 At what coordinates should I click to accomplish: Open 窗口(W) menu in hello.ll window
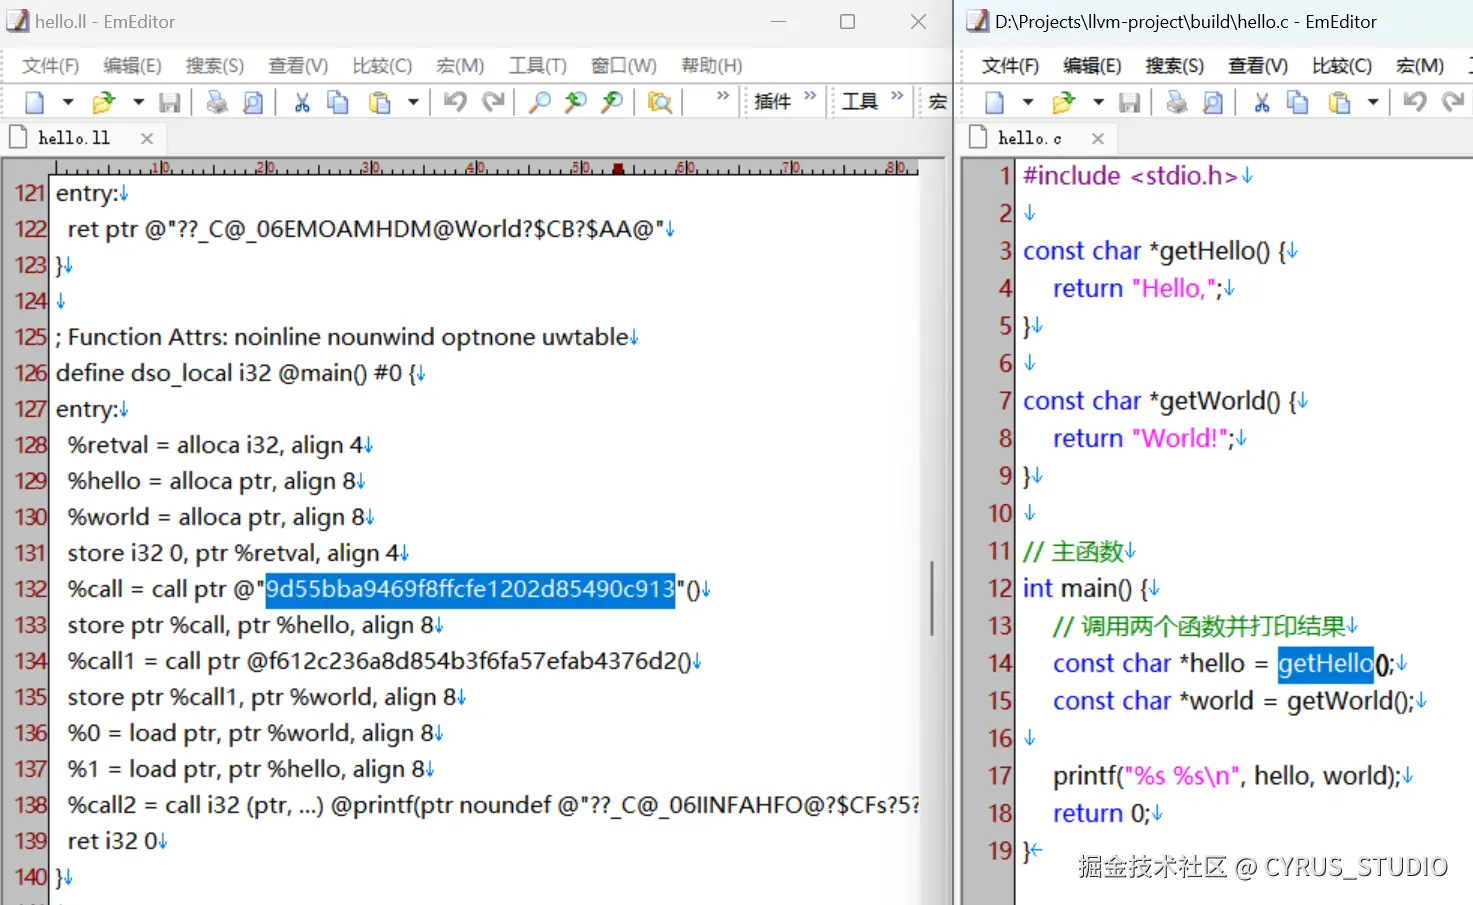click(x=624, y=66)
